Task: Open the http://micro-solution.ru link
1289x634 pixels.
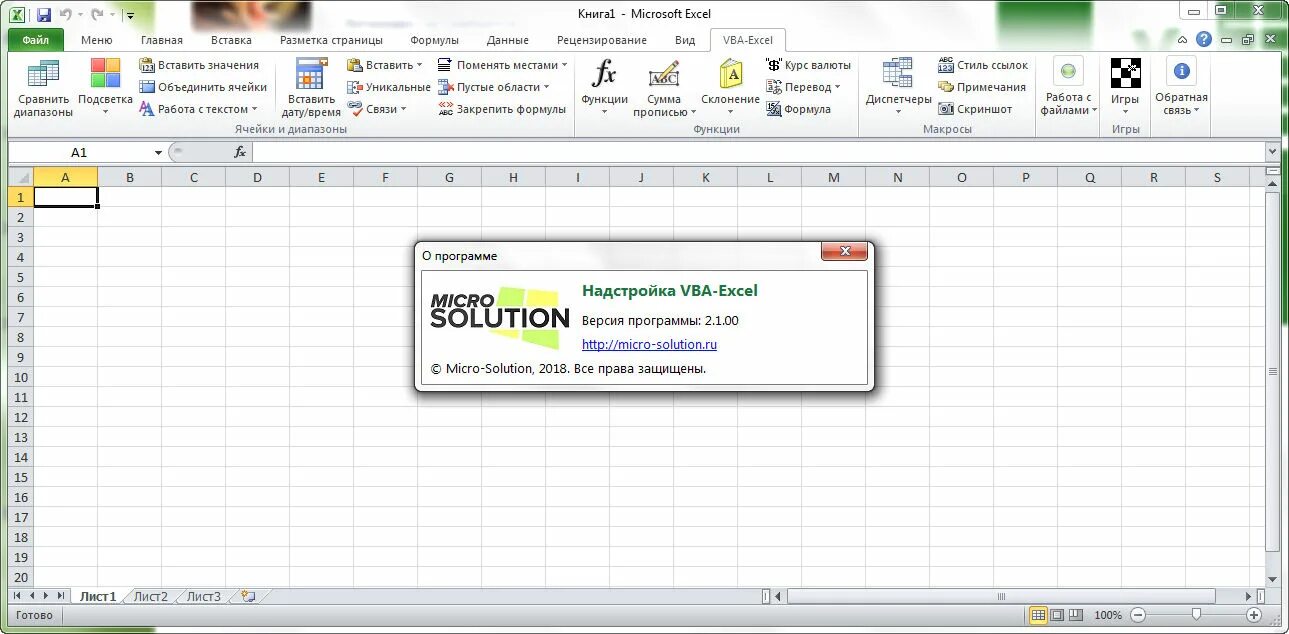Action: coord(649,345)
